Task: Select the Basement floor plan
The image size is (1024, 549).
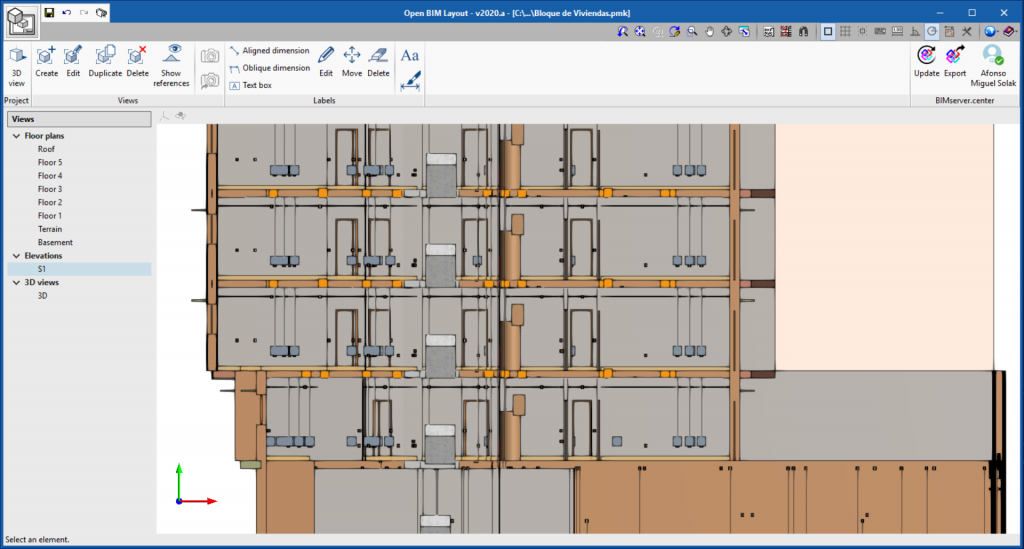Action: [55, 242]
